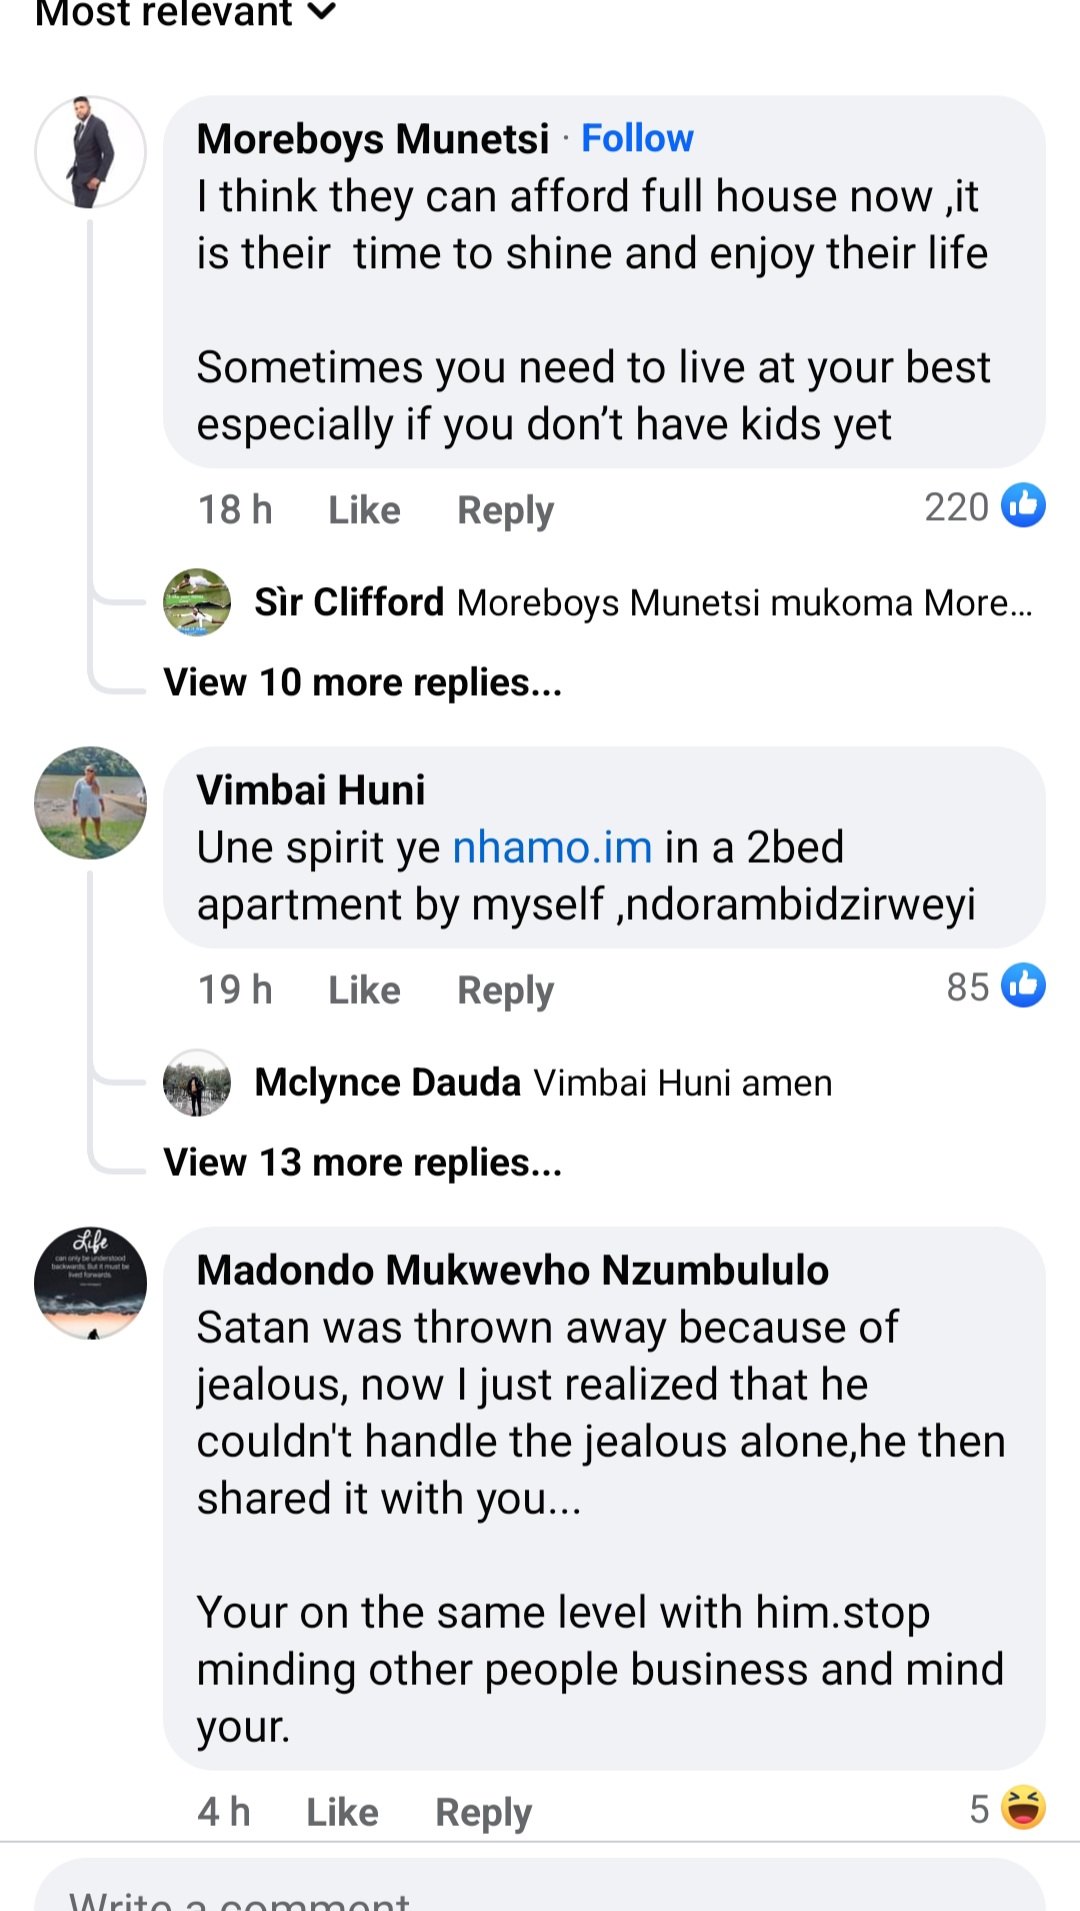Like Madondo Mukwevho Nzumbululo's comment
Viewport: 1080px width, 1911px height.
tap(342, 1812)
